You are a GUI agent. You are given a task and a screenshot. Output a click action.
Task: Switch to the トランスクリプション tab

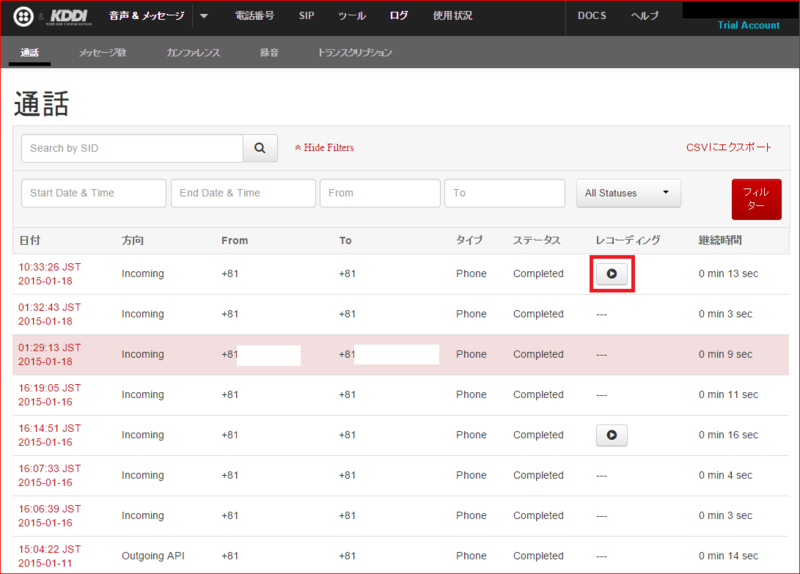(355, 53)
